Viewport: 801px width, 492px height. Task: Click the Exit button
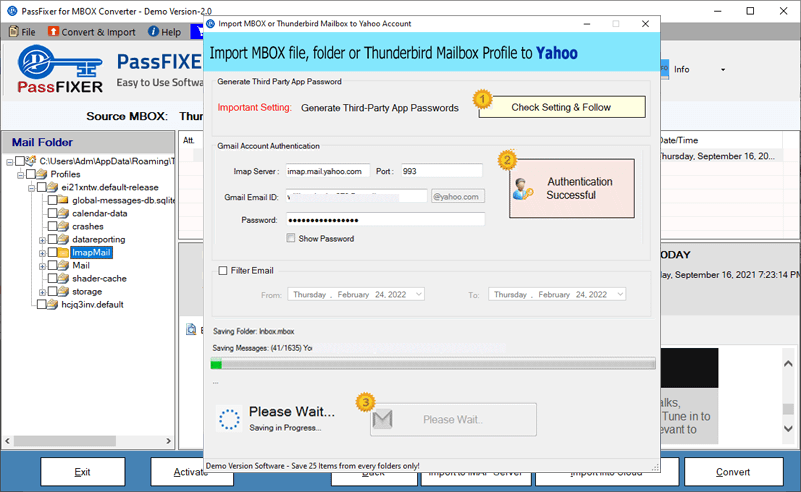click(x=83, y=472)
